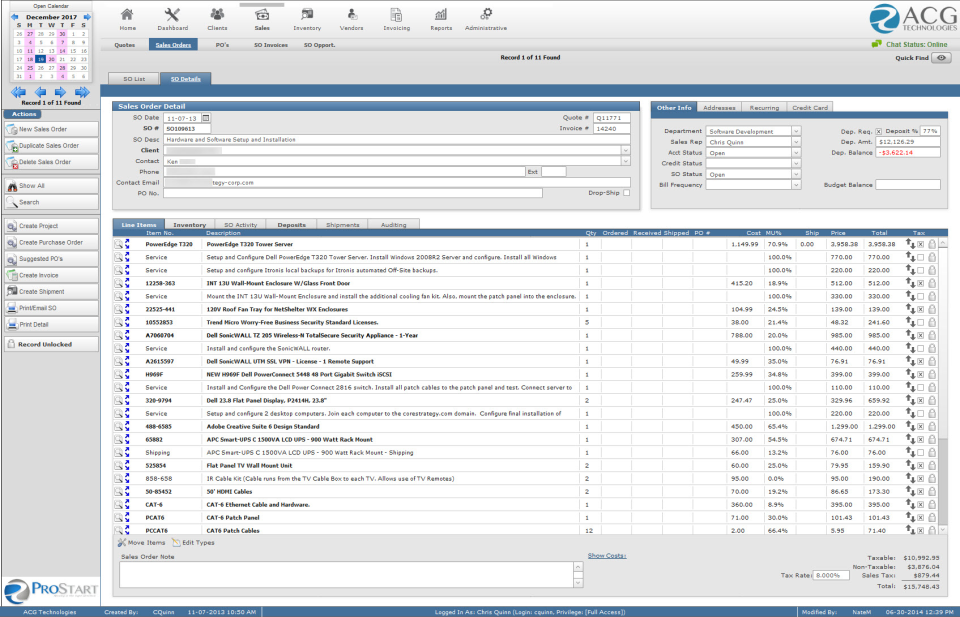960x617 pixels.
Task: Open the Credit Card tab
Action: (x=809, y=108)
